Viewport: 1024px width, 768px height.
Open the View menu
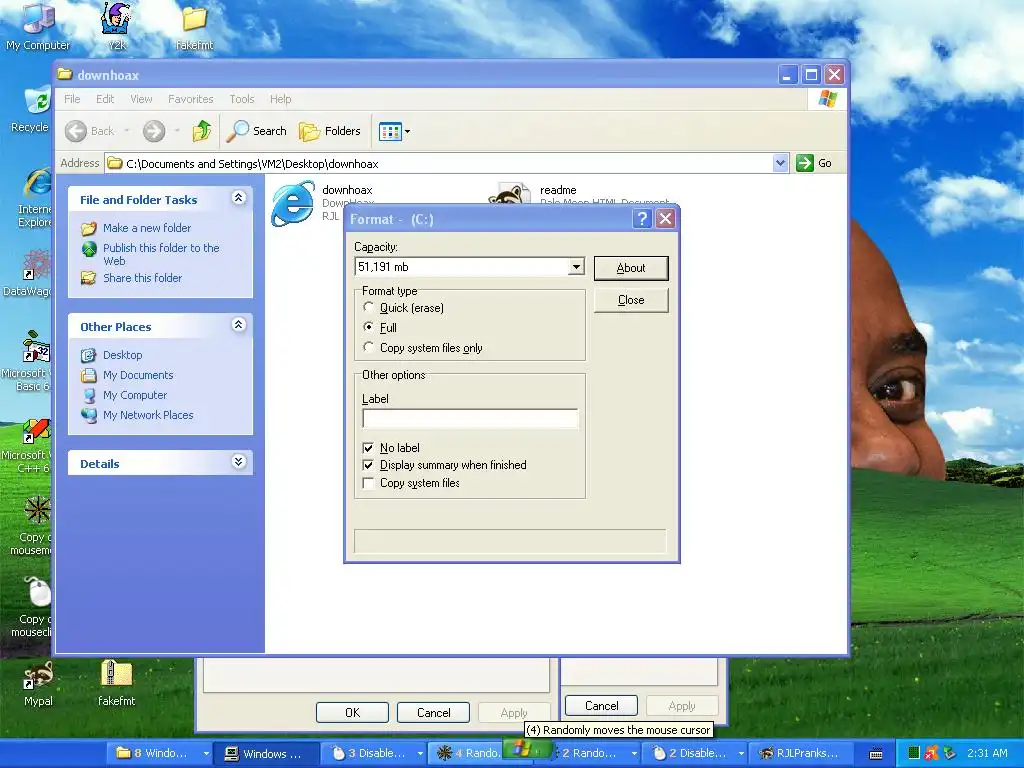point(141,99)
